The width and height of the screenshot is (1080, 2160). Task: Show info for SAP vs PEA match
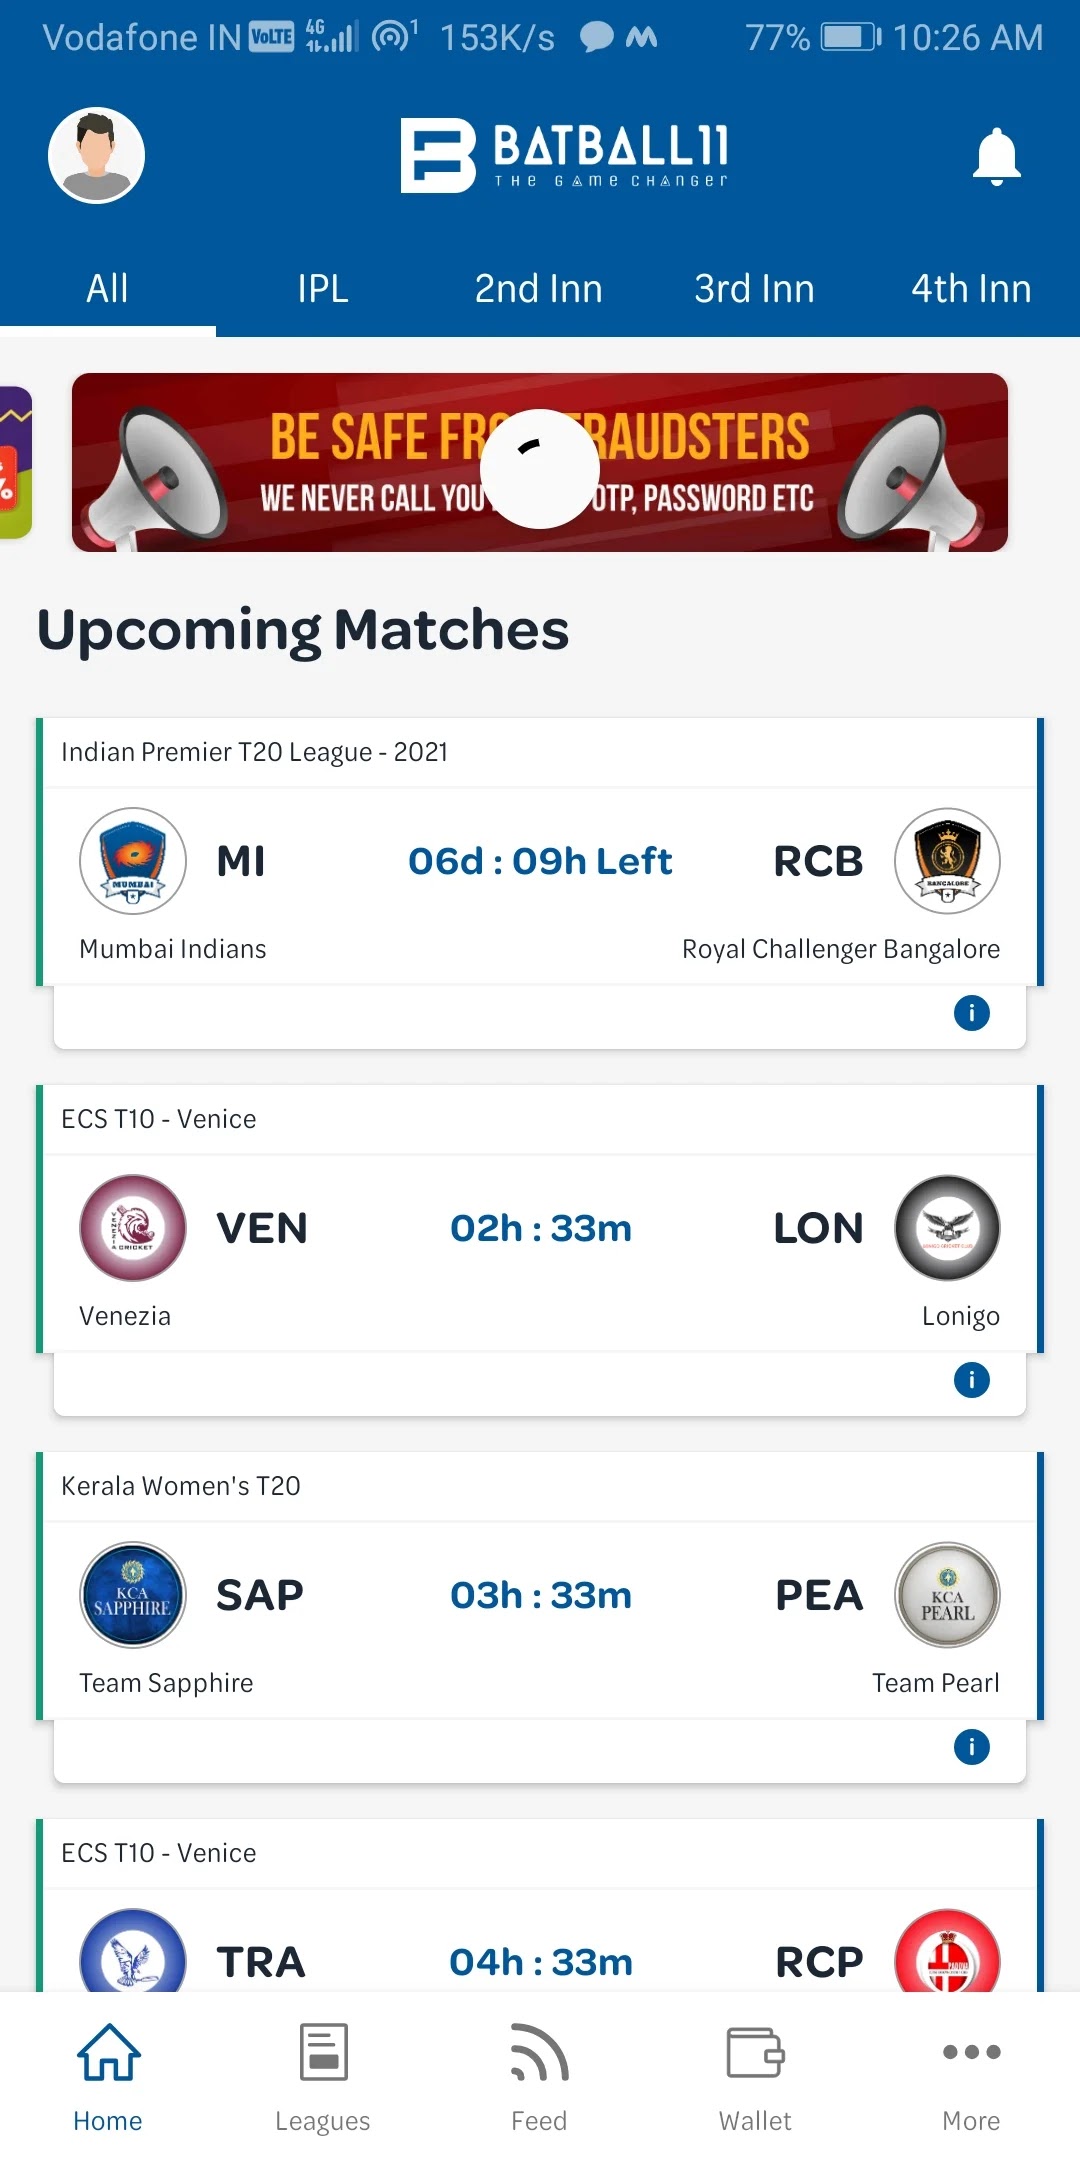pos(971,1747)
